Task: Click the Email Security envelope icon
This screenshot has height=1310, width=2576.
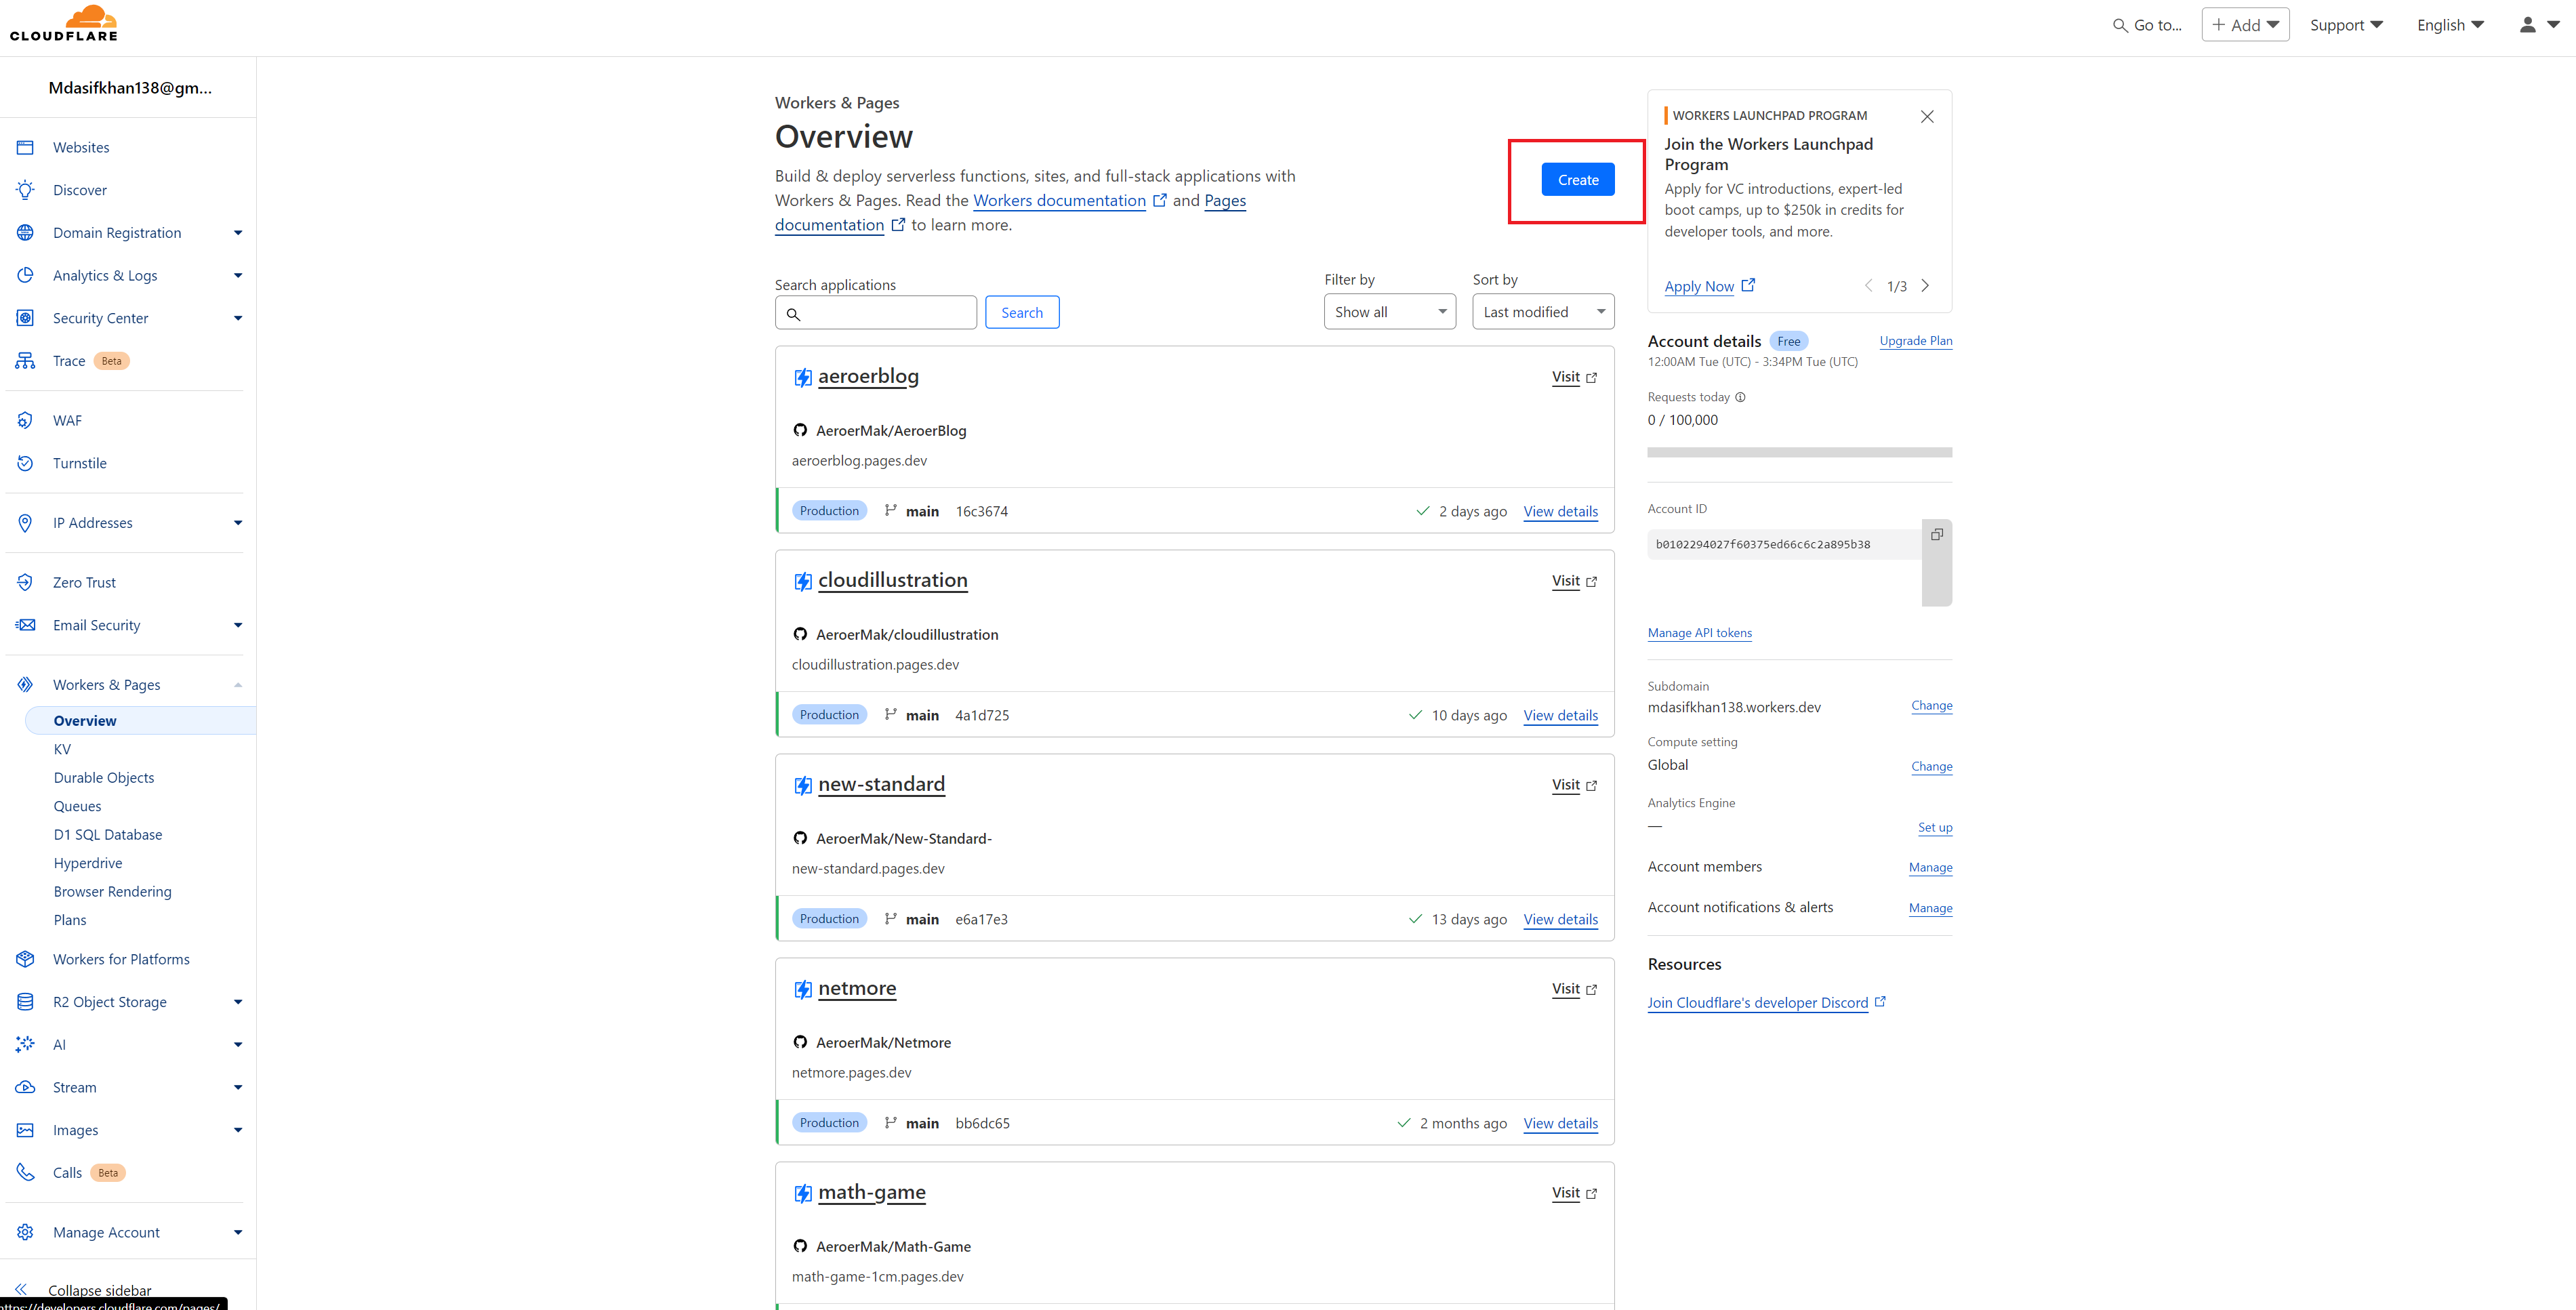Action: [25, 625]
